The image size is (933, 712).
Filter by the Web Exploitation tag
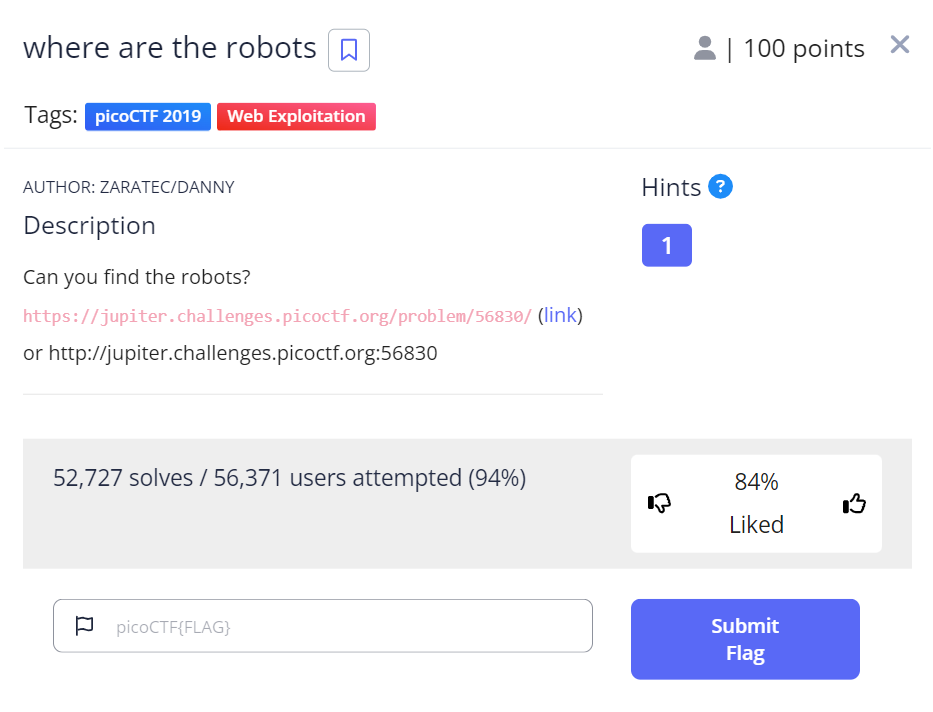296,116
